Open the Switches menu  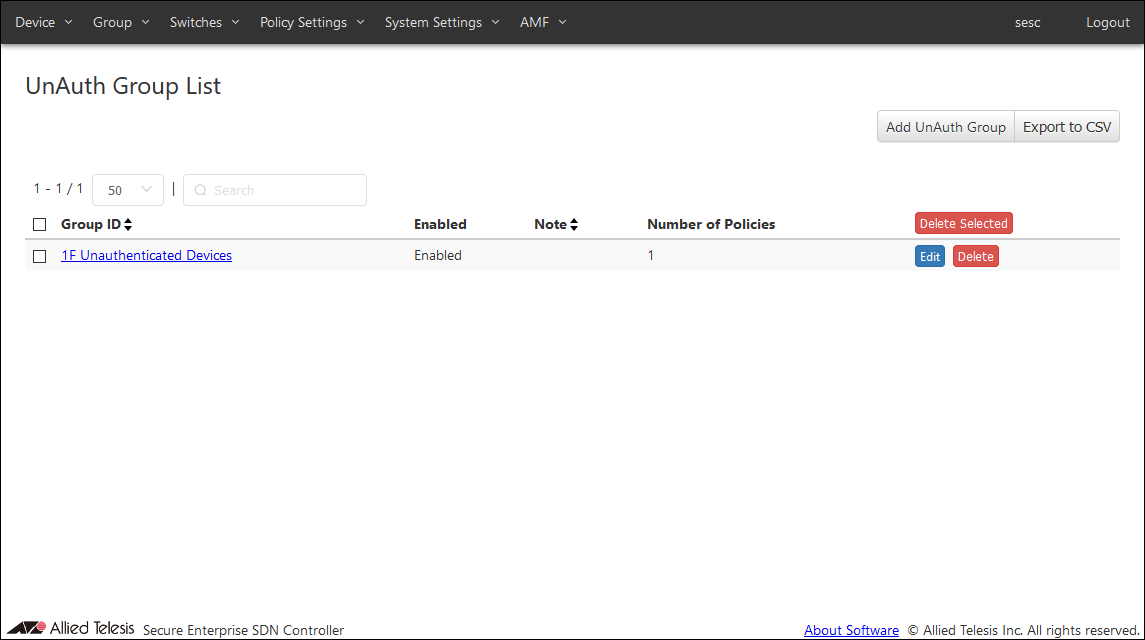tap(204, 22)
